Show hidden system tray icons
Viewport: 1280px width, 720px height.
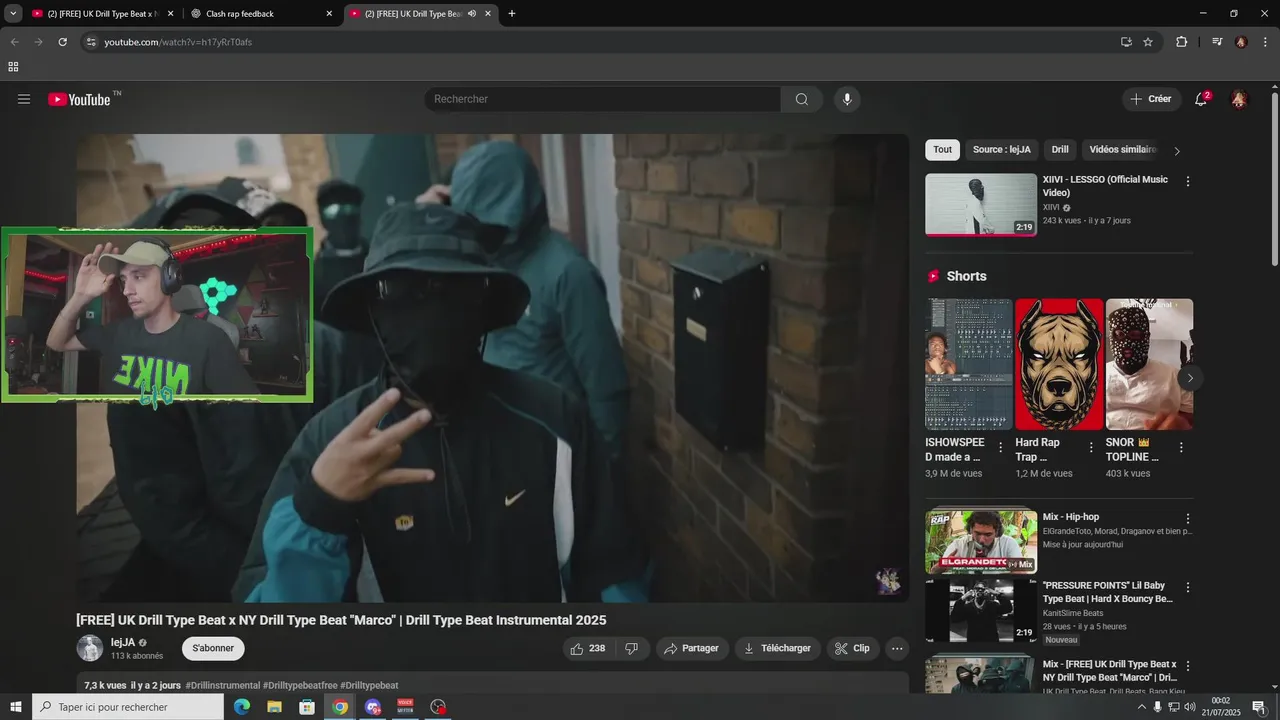click(1142, 707)
